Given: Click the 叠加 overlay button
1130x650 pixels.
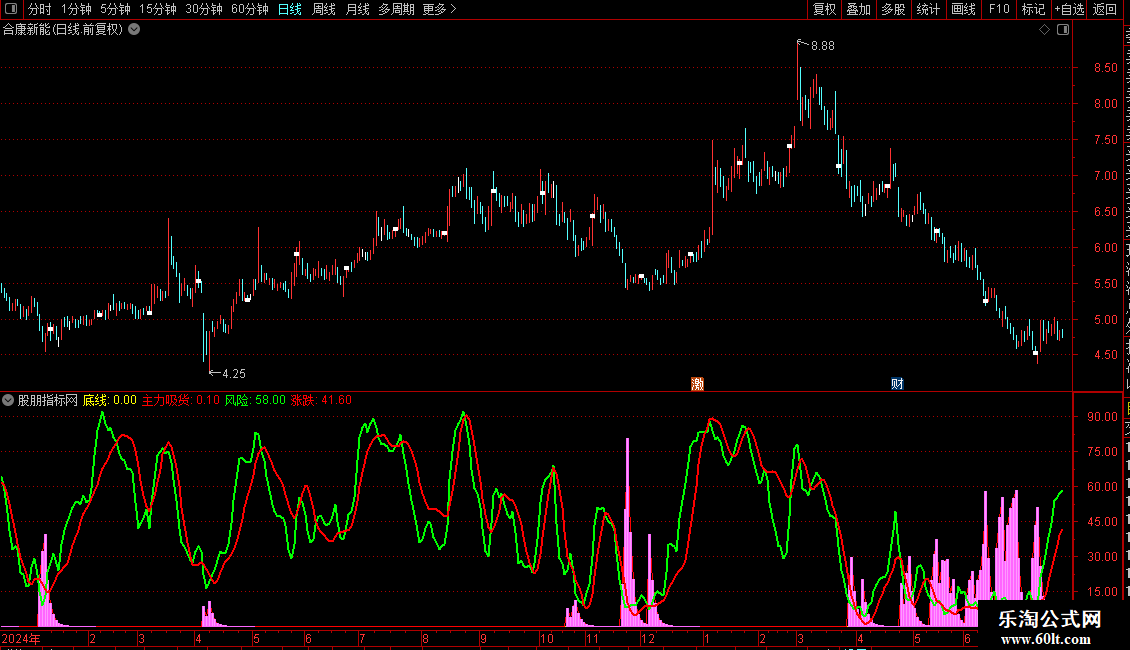Looking at the screenshot, I should click(858, 9).
